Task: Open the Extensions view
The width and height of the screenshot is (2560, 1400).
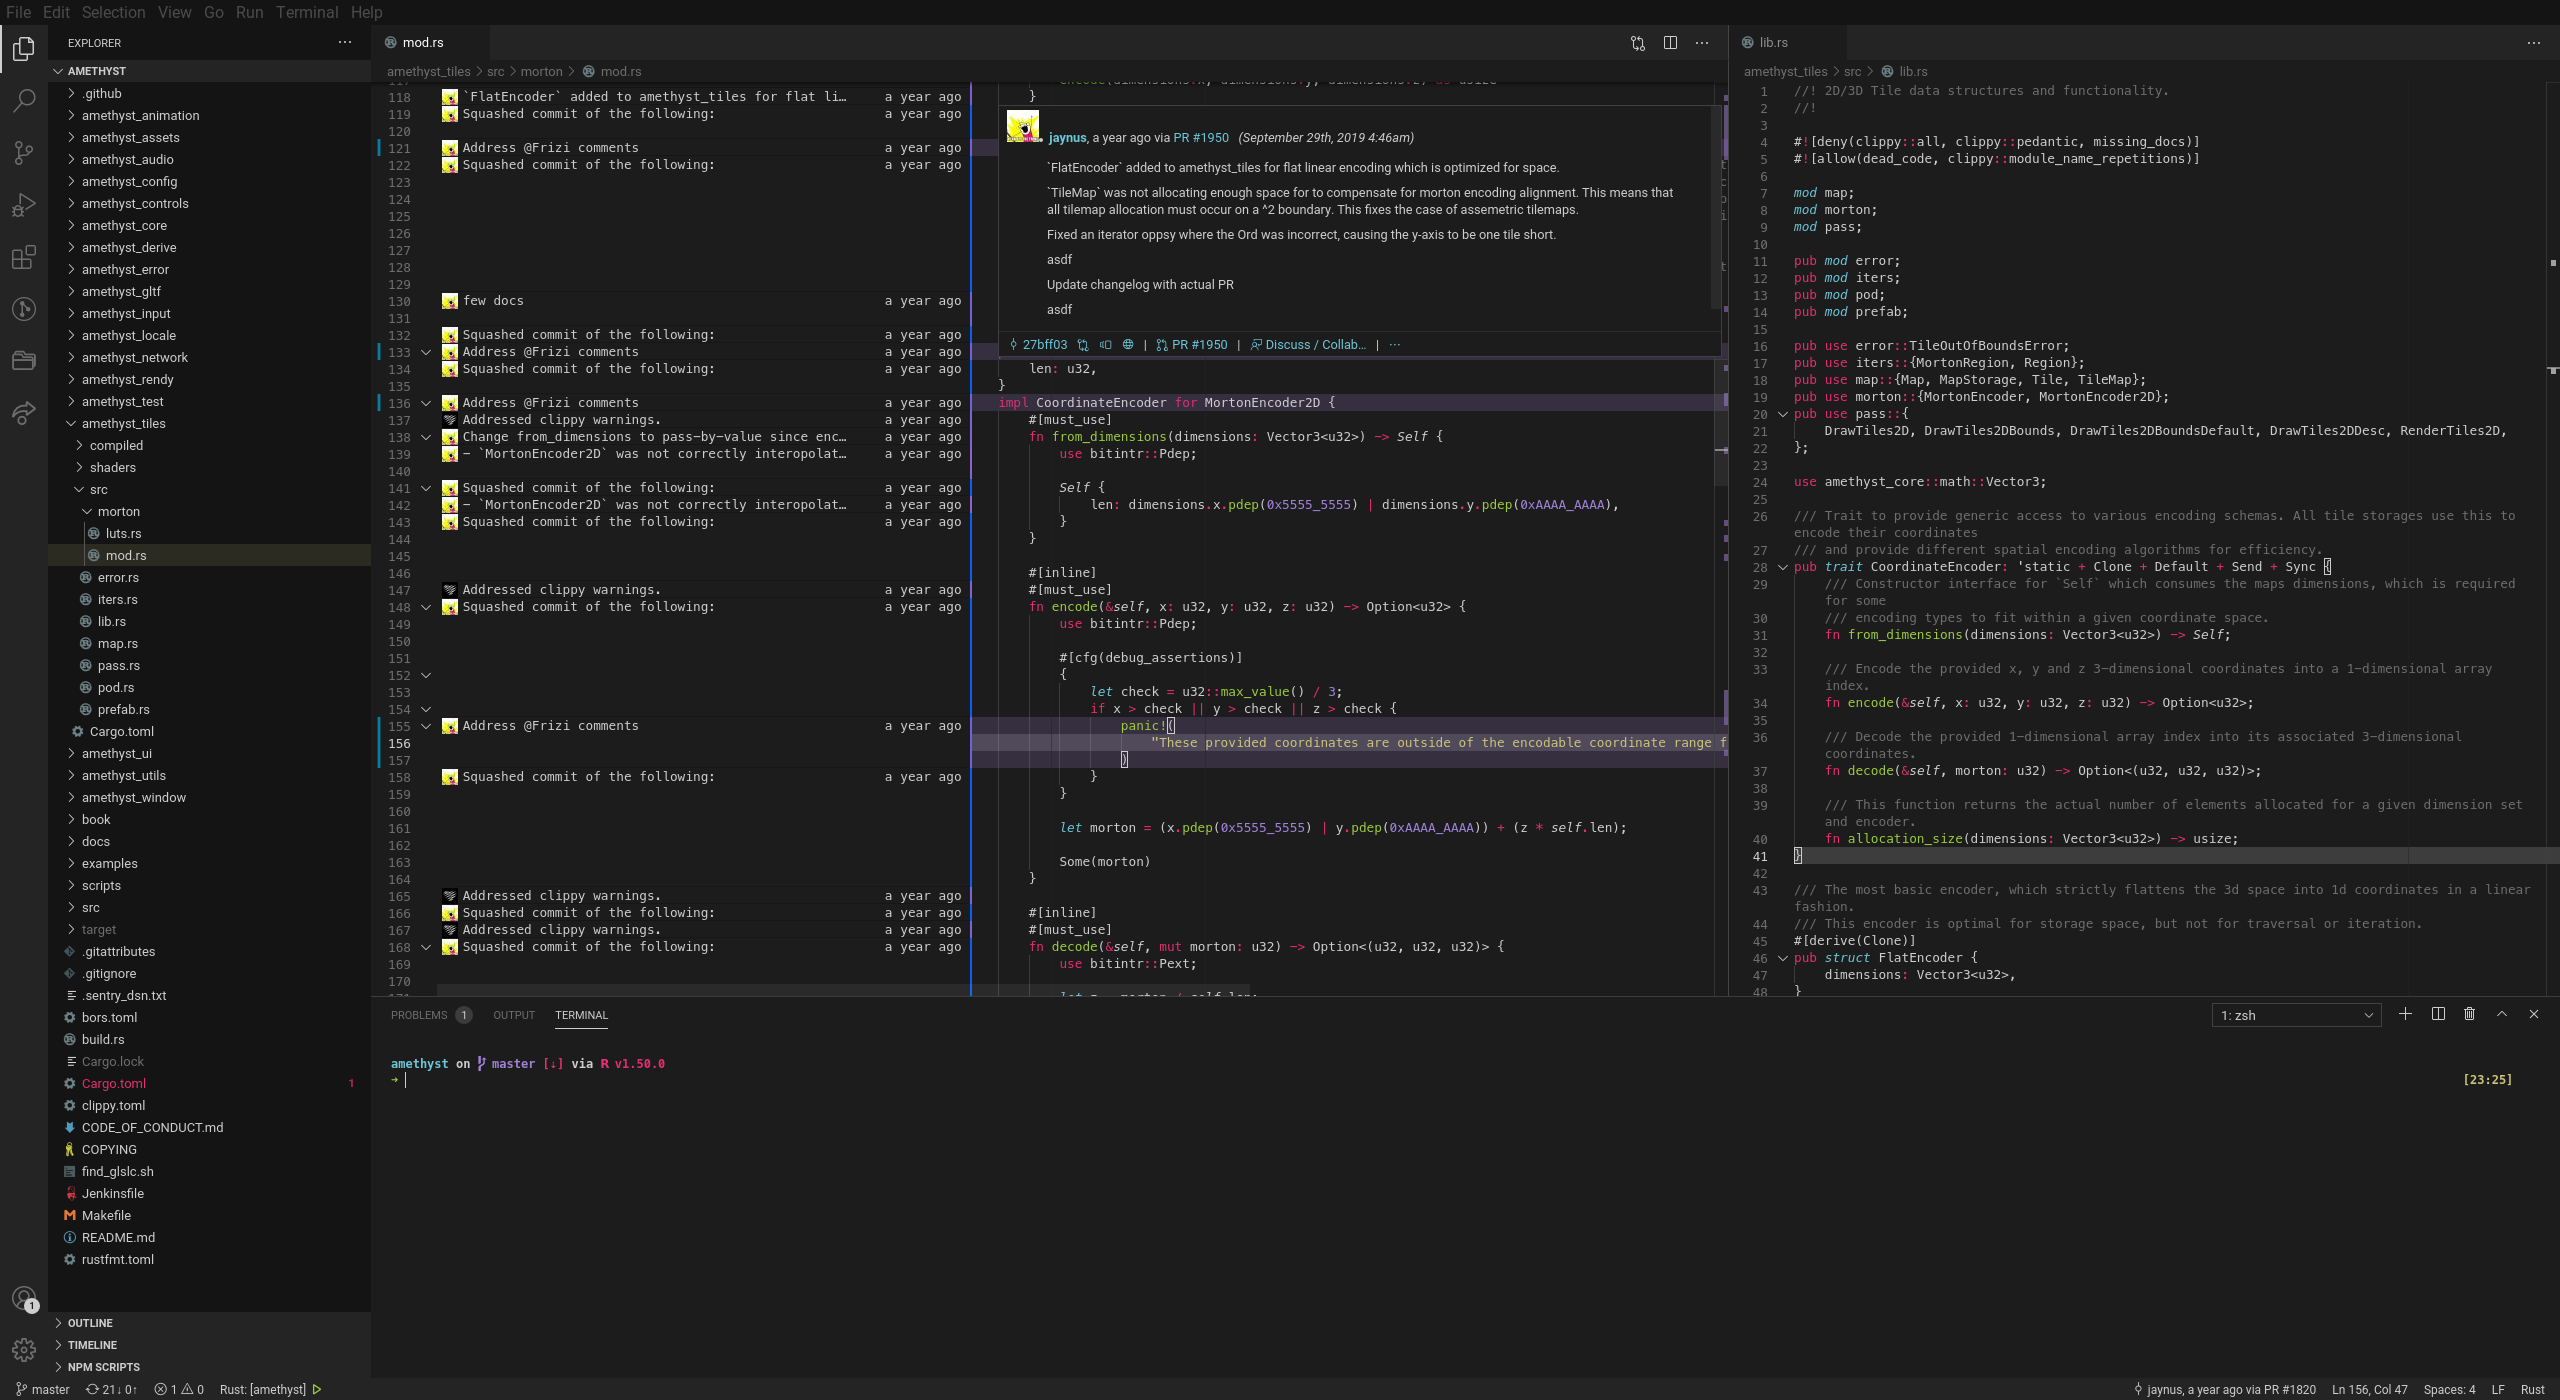Action: coord(24,257)
